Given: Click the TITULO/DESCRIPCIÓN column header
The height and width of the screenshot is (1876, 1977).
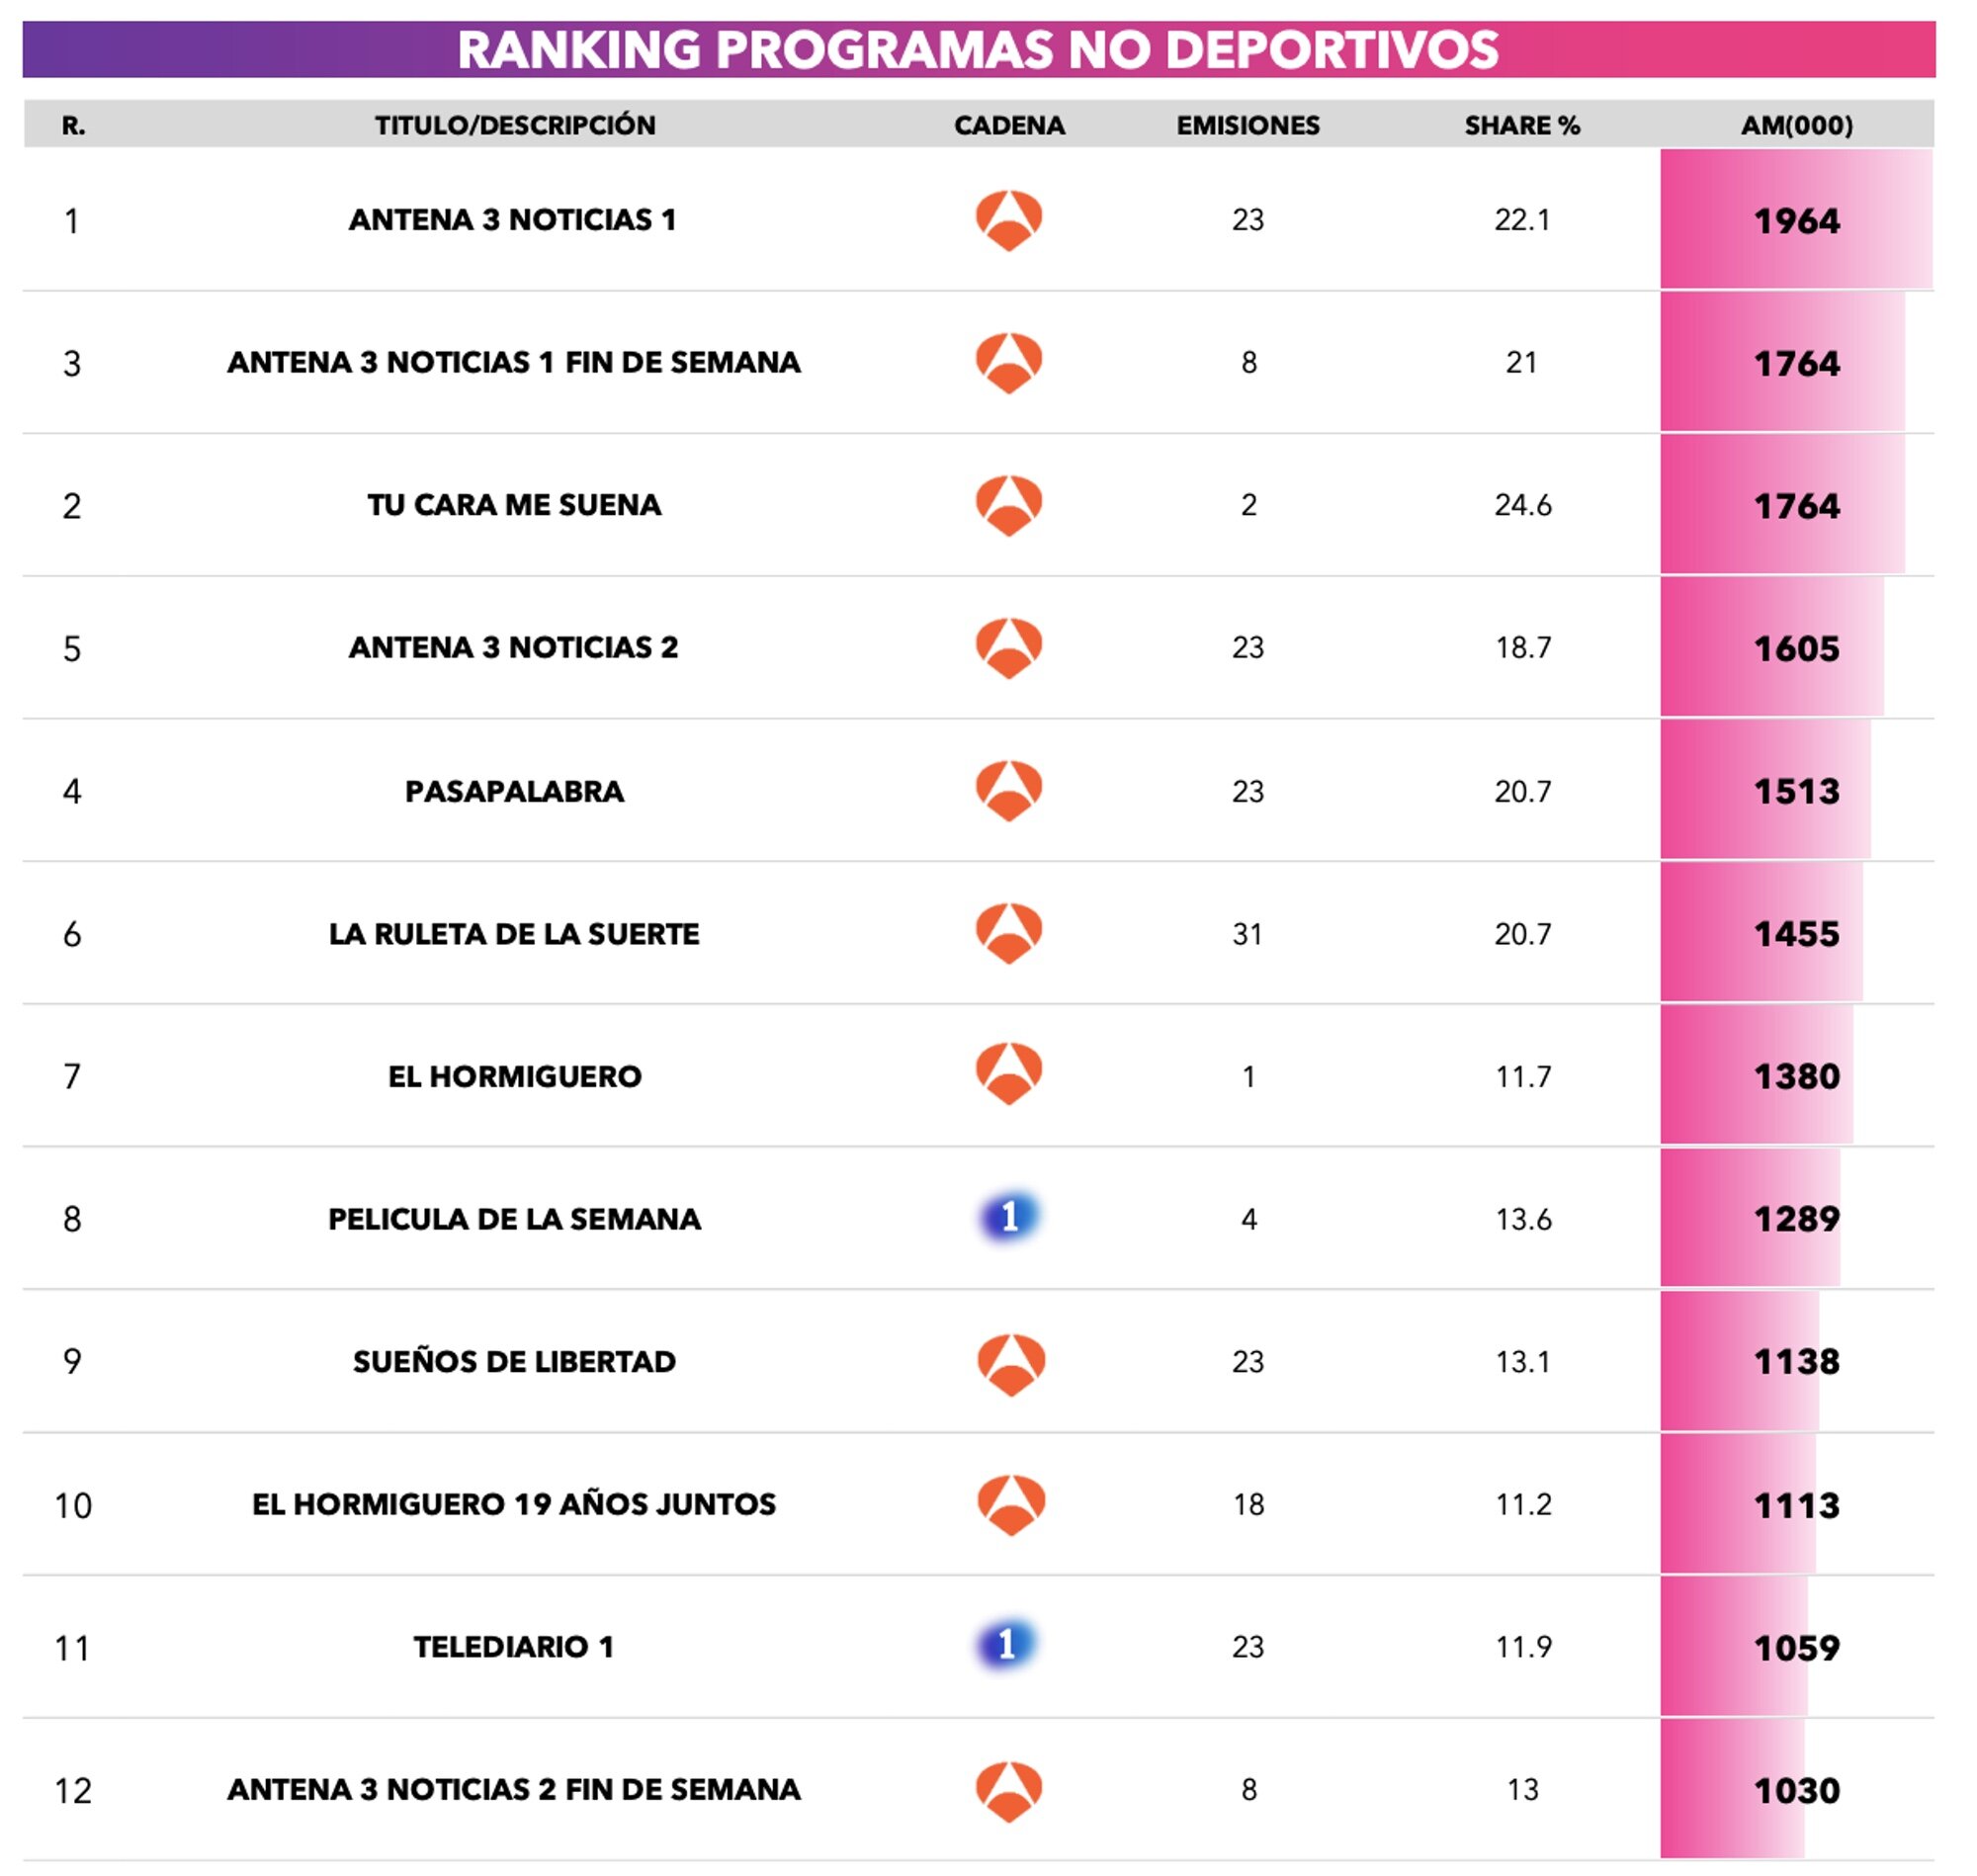Looking at the screenshot, I should [515, 125].
